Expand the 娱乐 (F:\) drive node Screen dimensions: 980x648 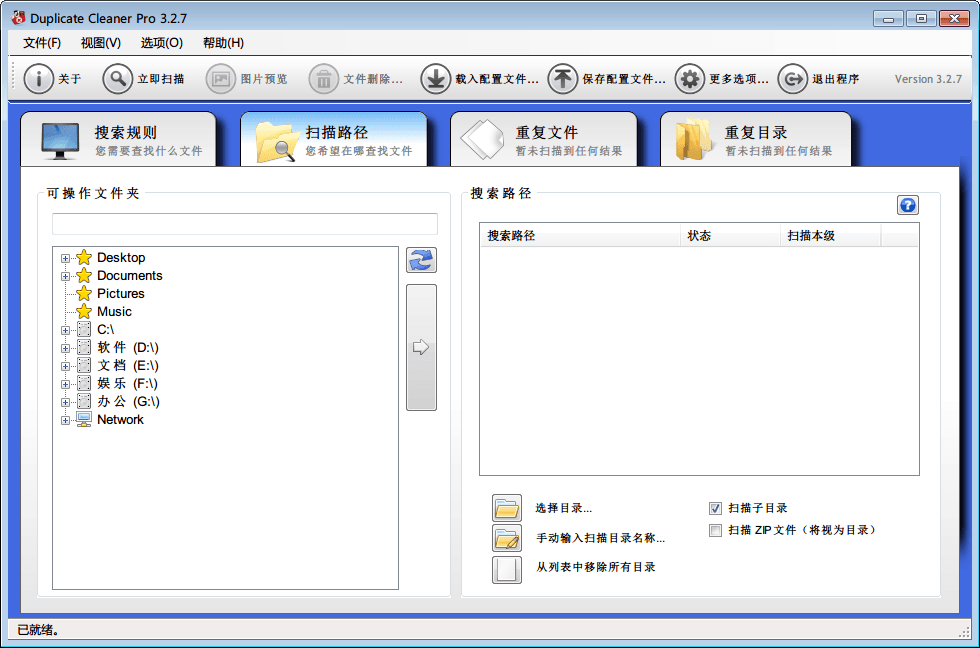[65, 384]
